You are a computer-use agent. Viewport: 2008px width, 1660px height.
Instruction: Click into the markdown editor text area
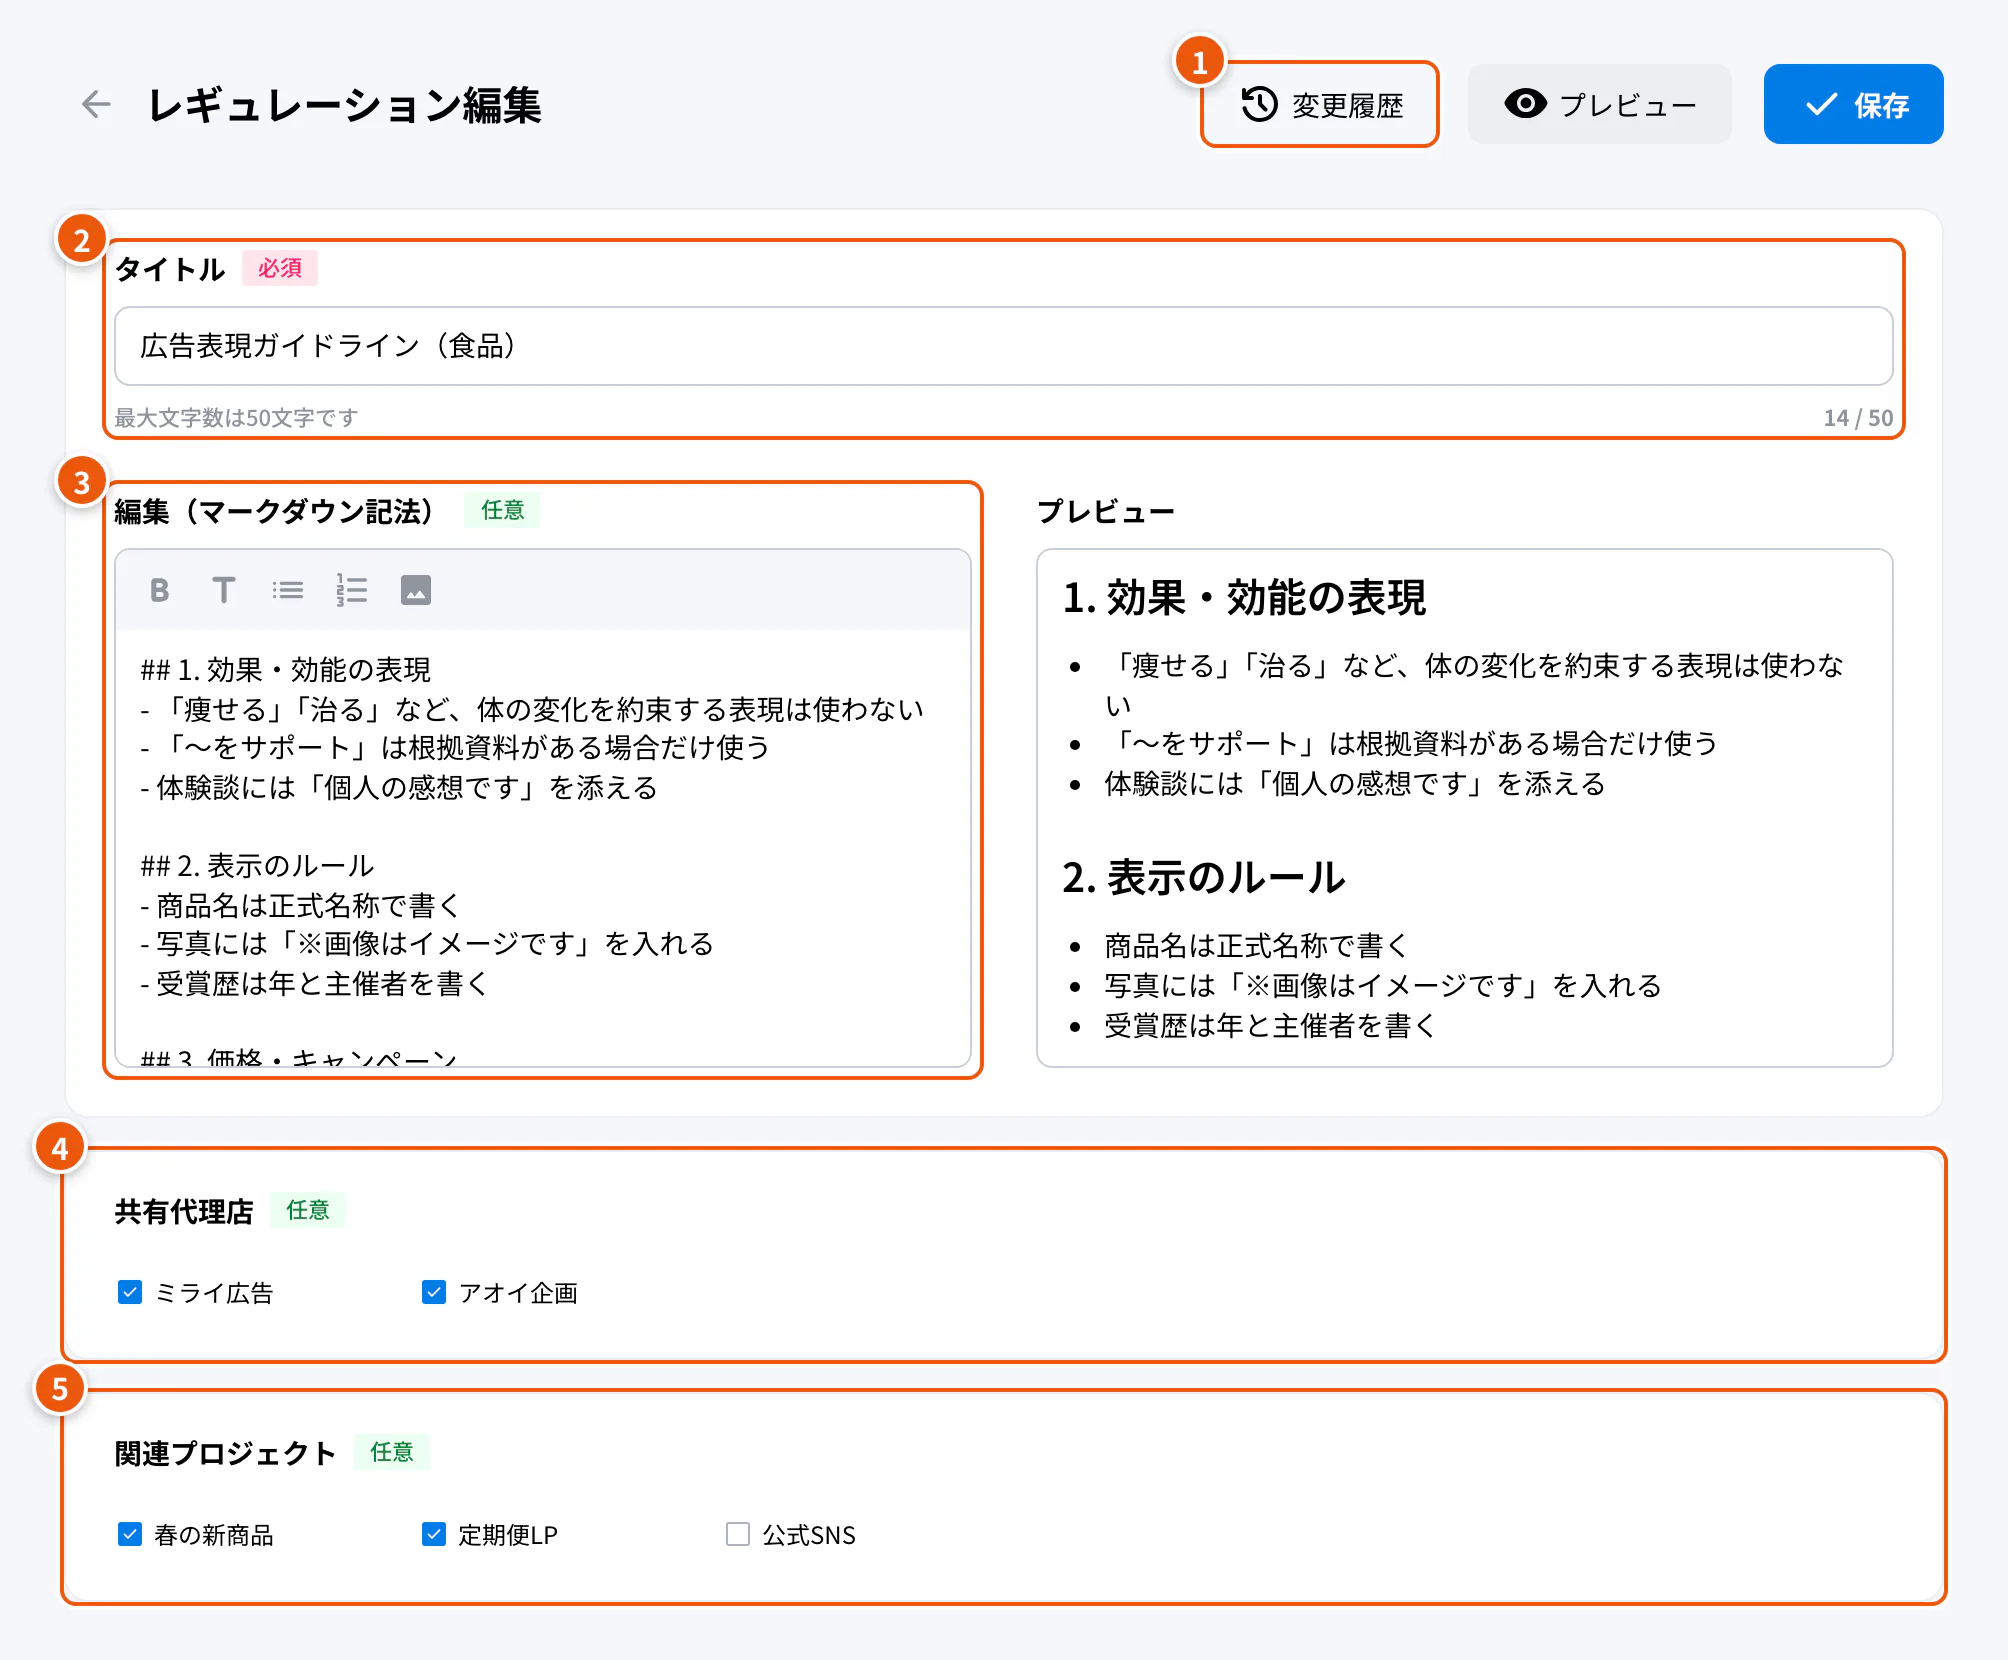[x=543, y=848]
